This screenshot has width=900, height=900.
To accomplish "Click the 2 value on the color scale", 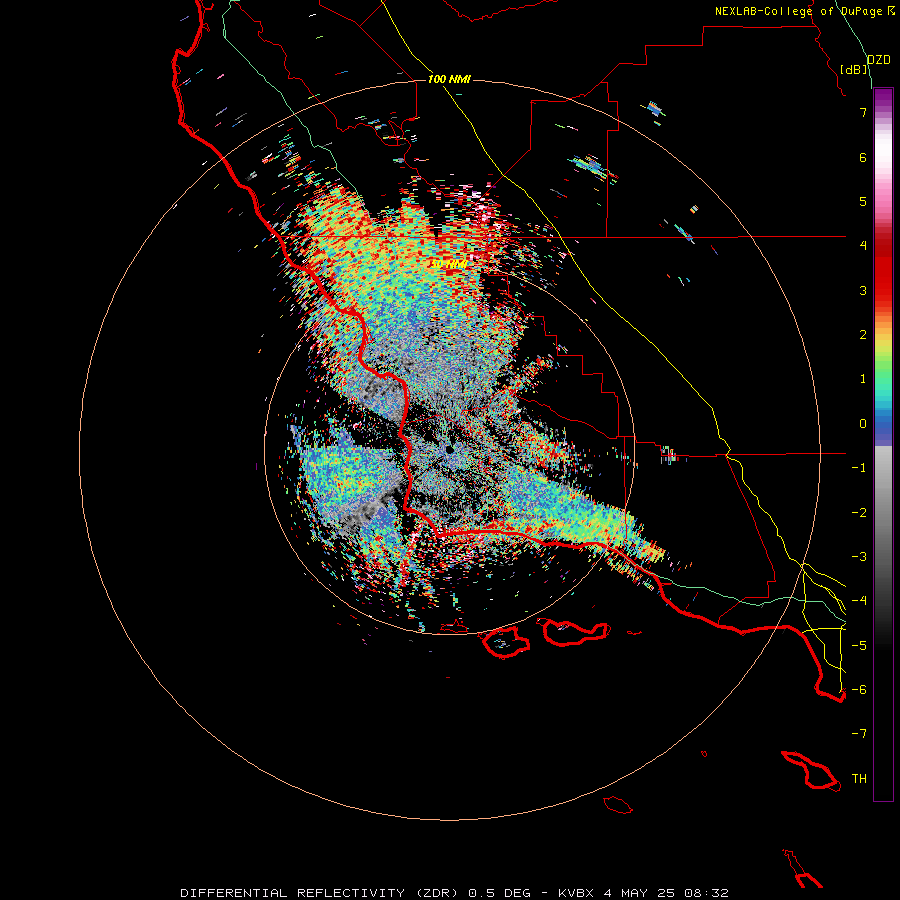I will point(863,335).
